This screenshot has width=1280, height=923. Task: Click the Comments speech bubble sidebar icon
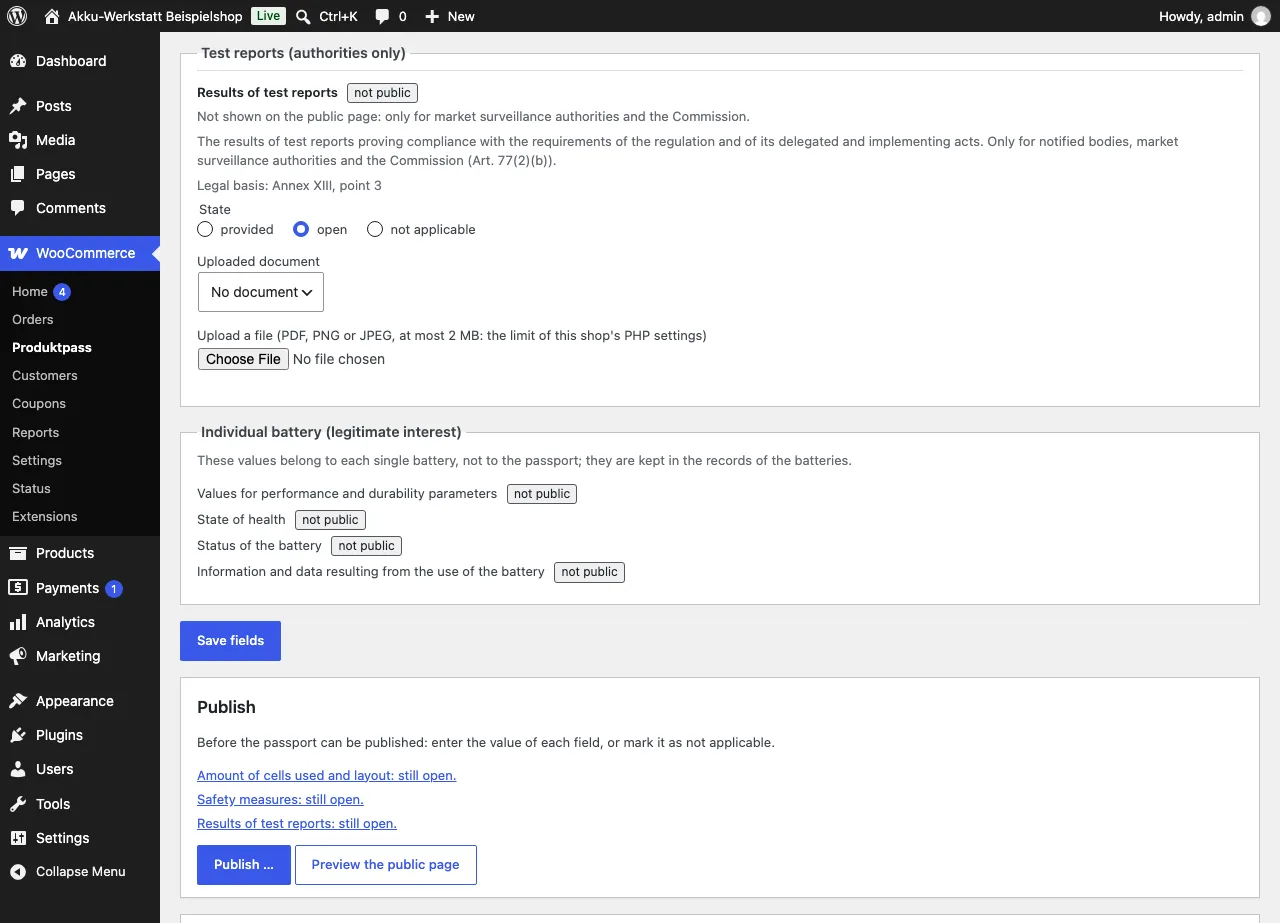18,208
